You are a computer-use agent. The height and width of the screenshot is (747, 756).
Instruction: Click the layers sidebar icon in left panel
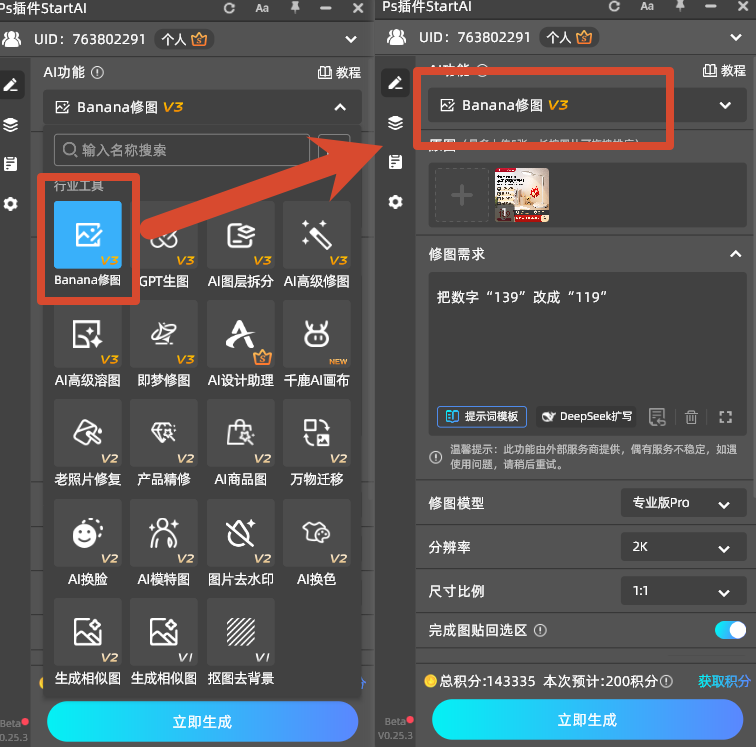pyautogui.click(x=11, y=124)
